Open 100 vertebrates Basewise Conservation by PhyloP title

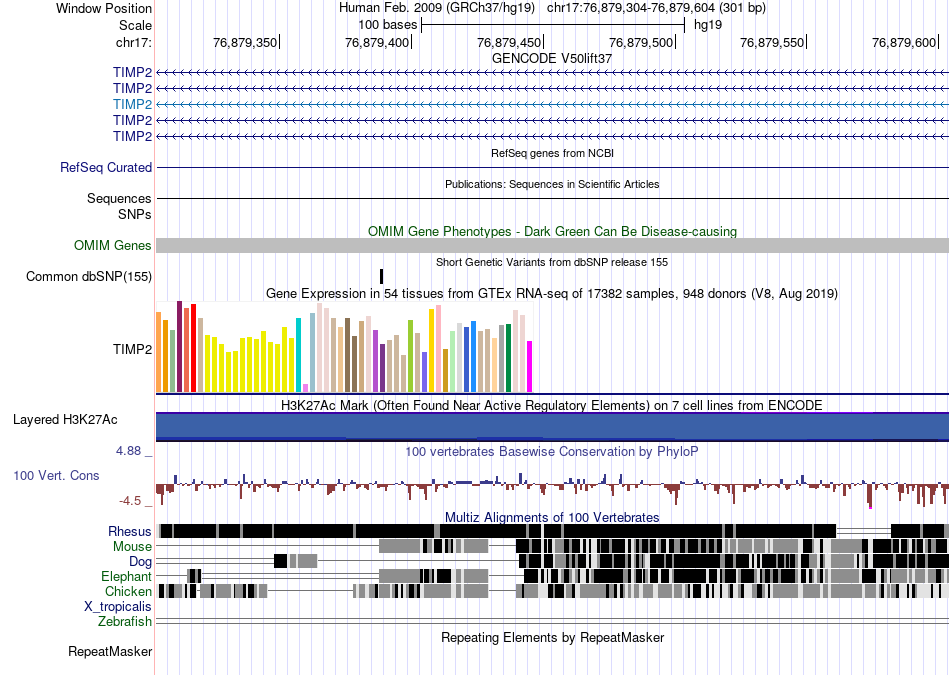click(552, 451)
